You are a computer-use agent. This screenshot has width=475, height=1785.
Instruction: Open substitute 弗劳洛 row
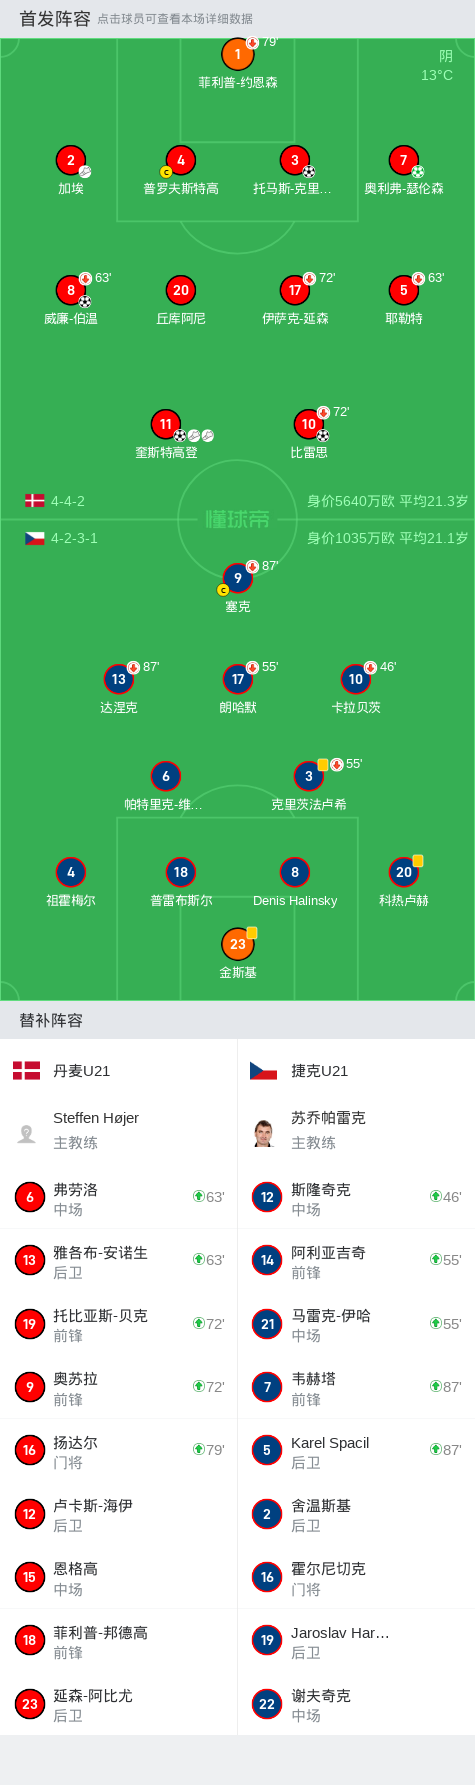(119, 1197)
